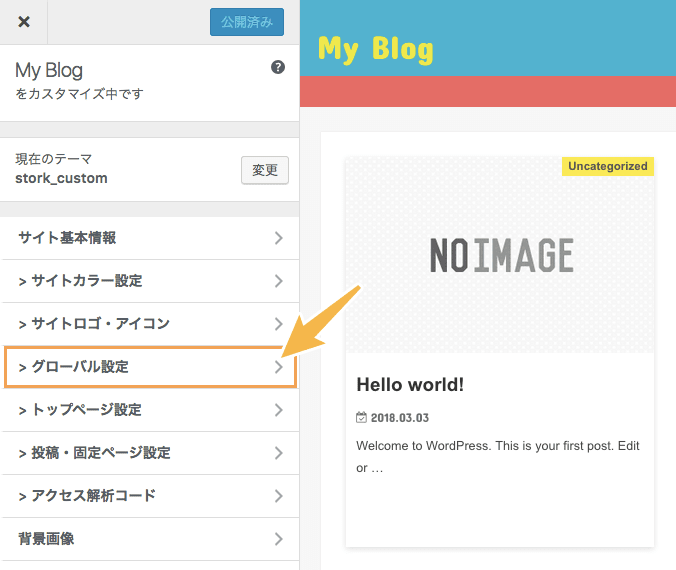Click the 変更 theme change button

265,170
